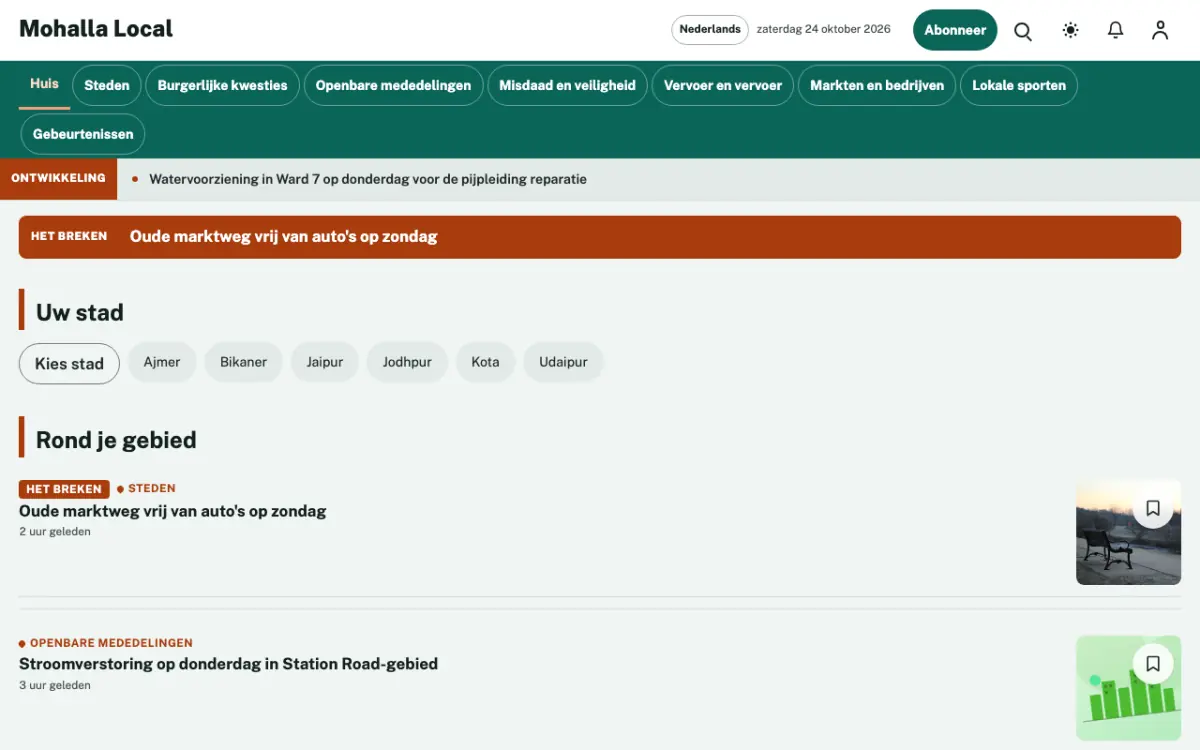Select the Huis tab

[x=44, y=85]
